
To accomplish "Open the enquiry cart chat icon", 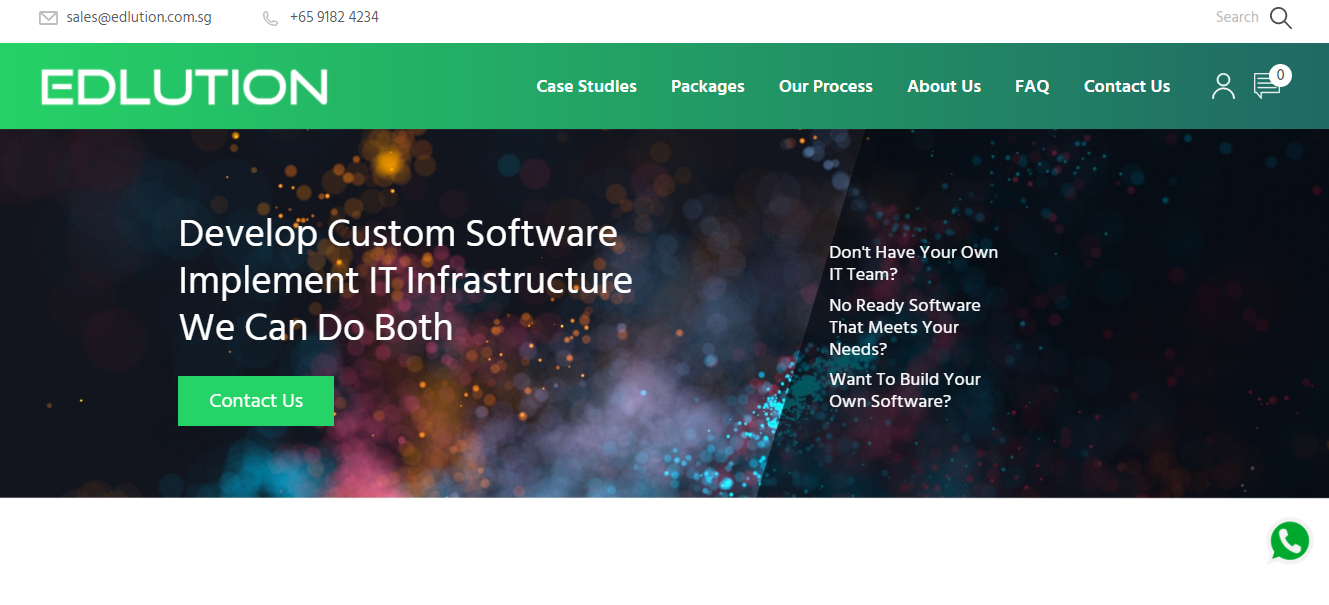I will click(x=1266, y=87).
